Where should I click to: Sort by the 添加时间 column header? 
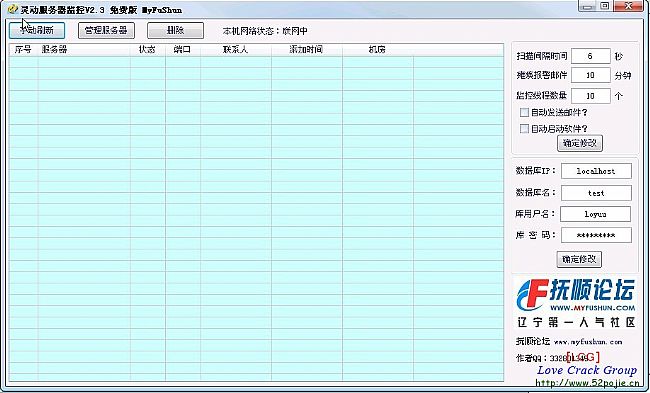pyautogui.click(x=307, y=50)
